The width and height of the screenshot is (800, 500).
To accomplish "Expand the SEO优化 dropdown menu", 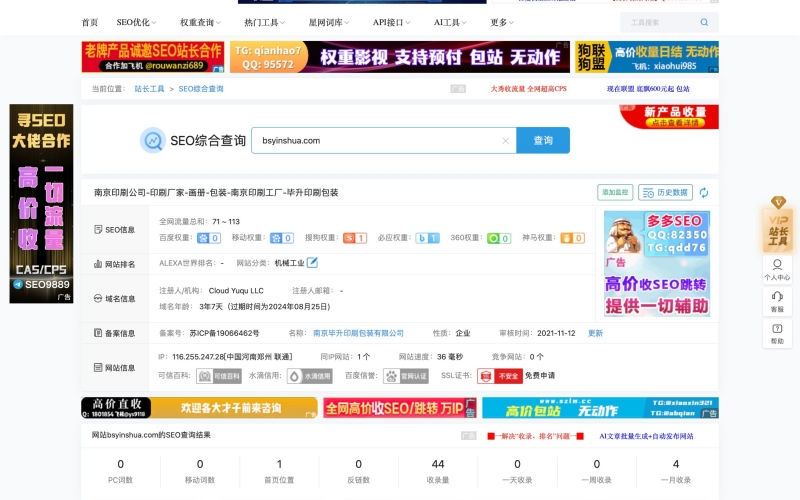I will click(136, 22).
